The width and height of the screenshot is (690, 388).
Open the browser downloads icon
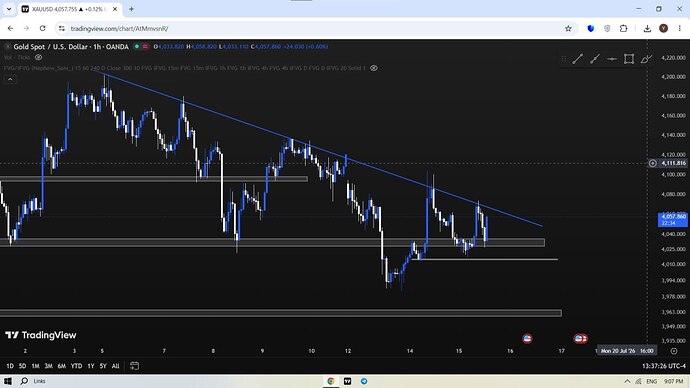coord(647,29)
